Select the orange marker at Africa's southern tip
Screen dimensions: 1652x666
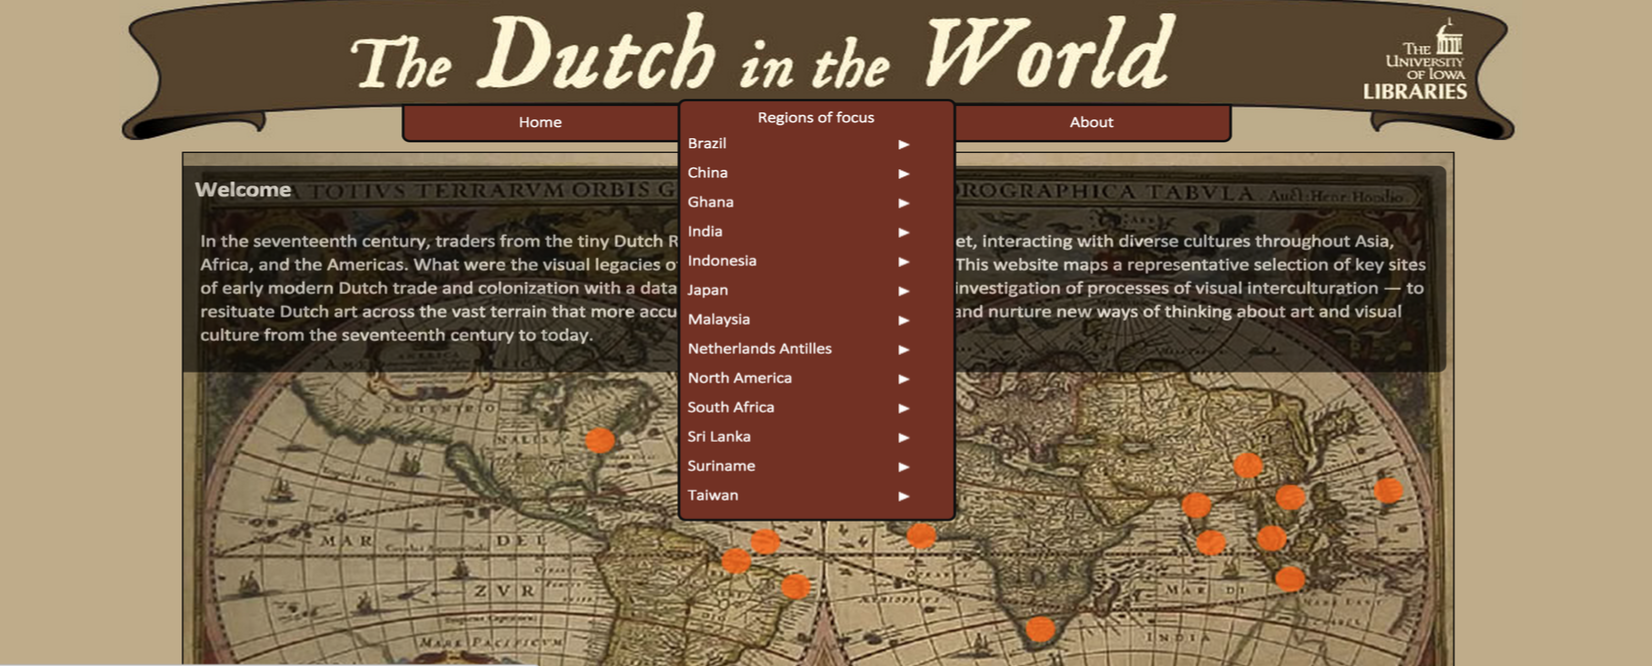pyautogui.click(x=1040, y=629)
